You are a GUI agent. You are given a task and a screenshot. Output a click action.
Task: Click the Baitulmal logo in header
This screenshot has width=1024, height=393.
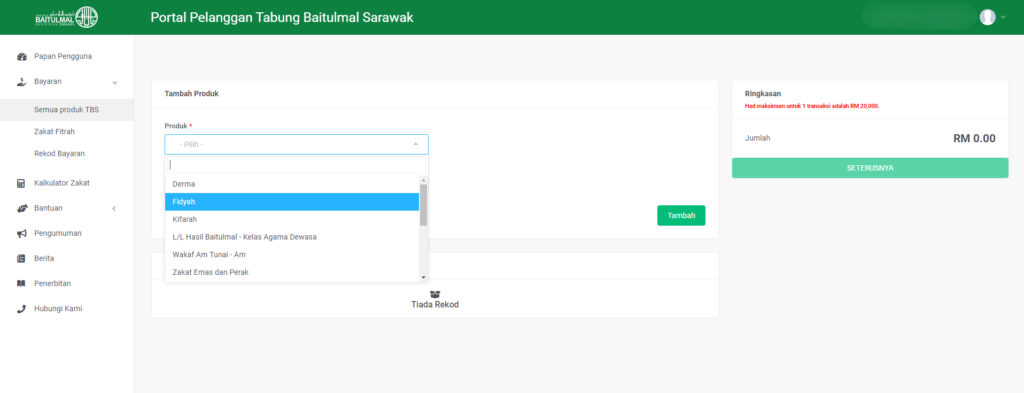(67, 17)
